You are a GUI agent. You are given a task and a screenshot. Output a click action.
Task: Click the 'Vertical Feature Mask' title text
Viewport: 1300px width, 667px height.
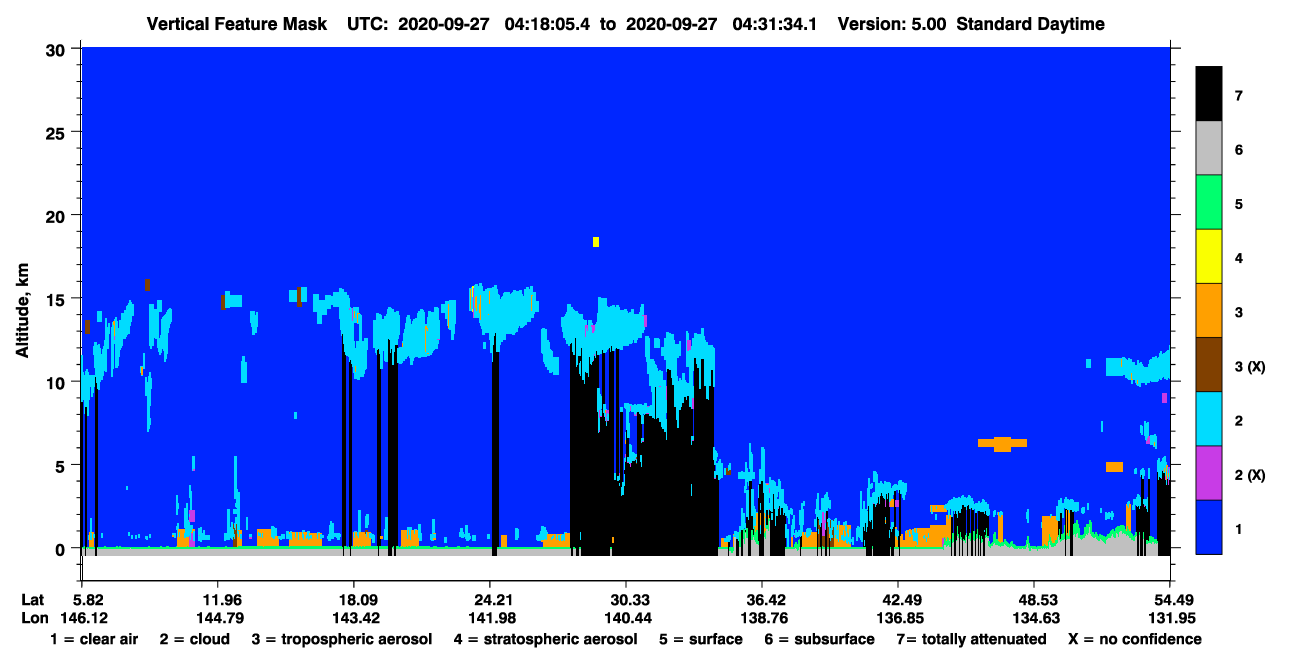(x=235, y=24)
